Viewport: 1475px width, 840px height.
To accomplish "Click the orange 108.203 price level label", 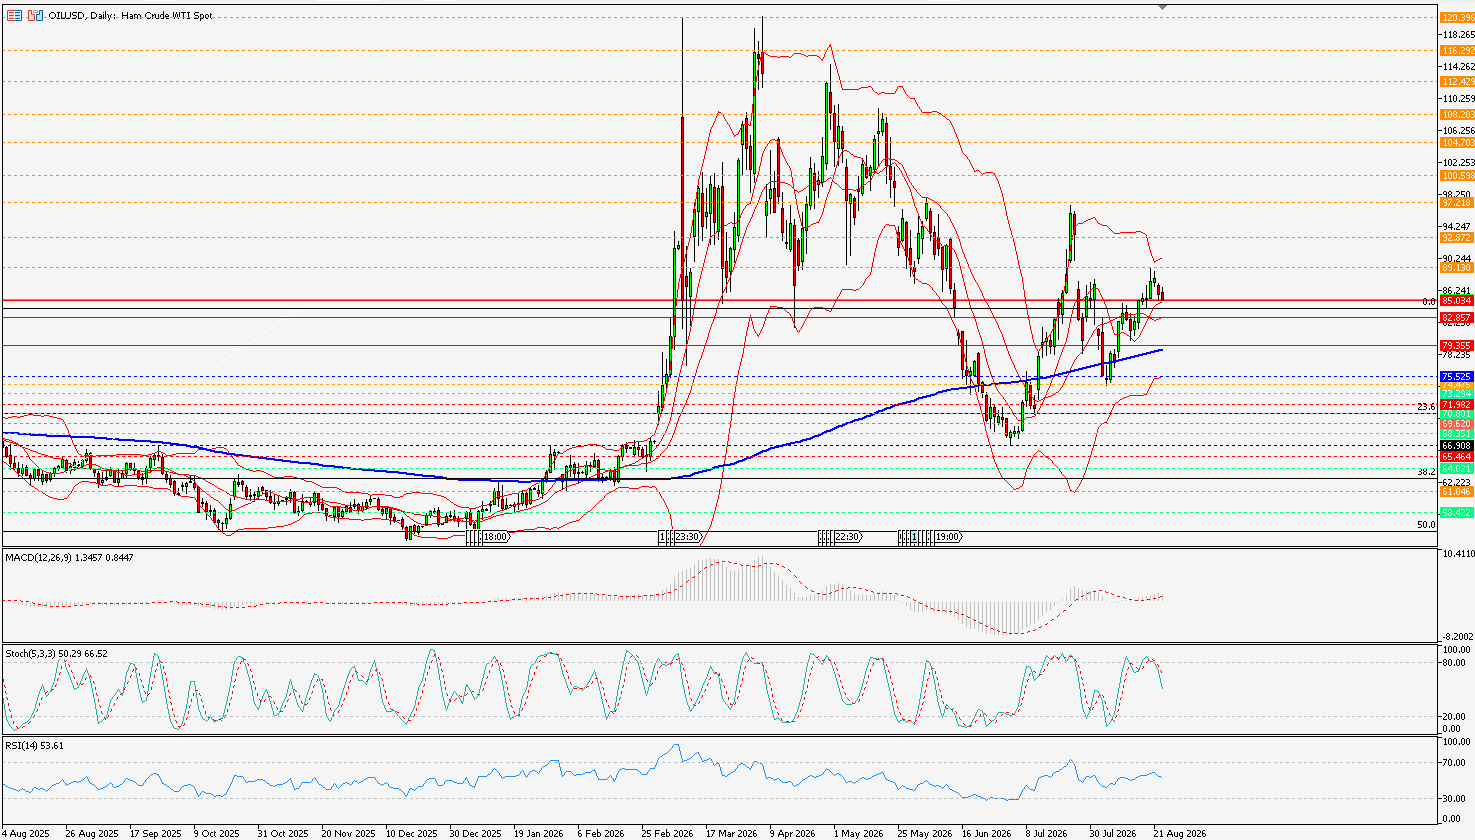I will click(x=1455, y=115).
